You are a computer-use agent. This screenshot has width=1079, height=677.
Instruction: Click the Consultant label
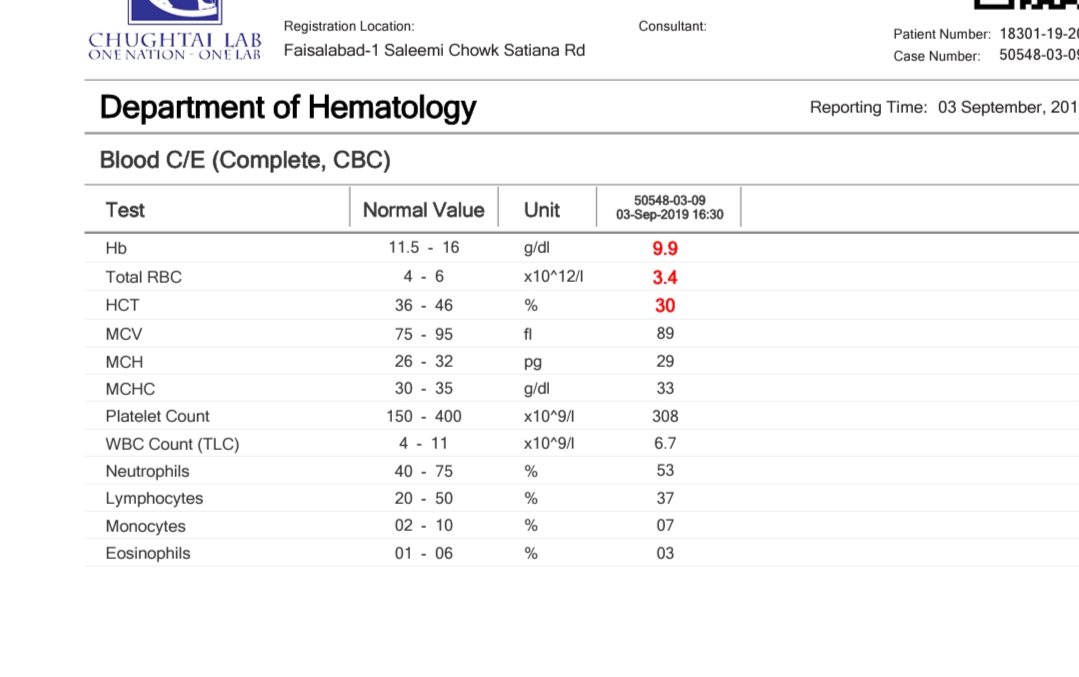point(672,26)
